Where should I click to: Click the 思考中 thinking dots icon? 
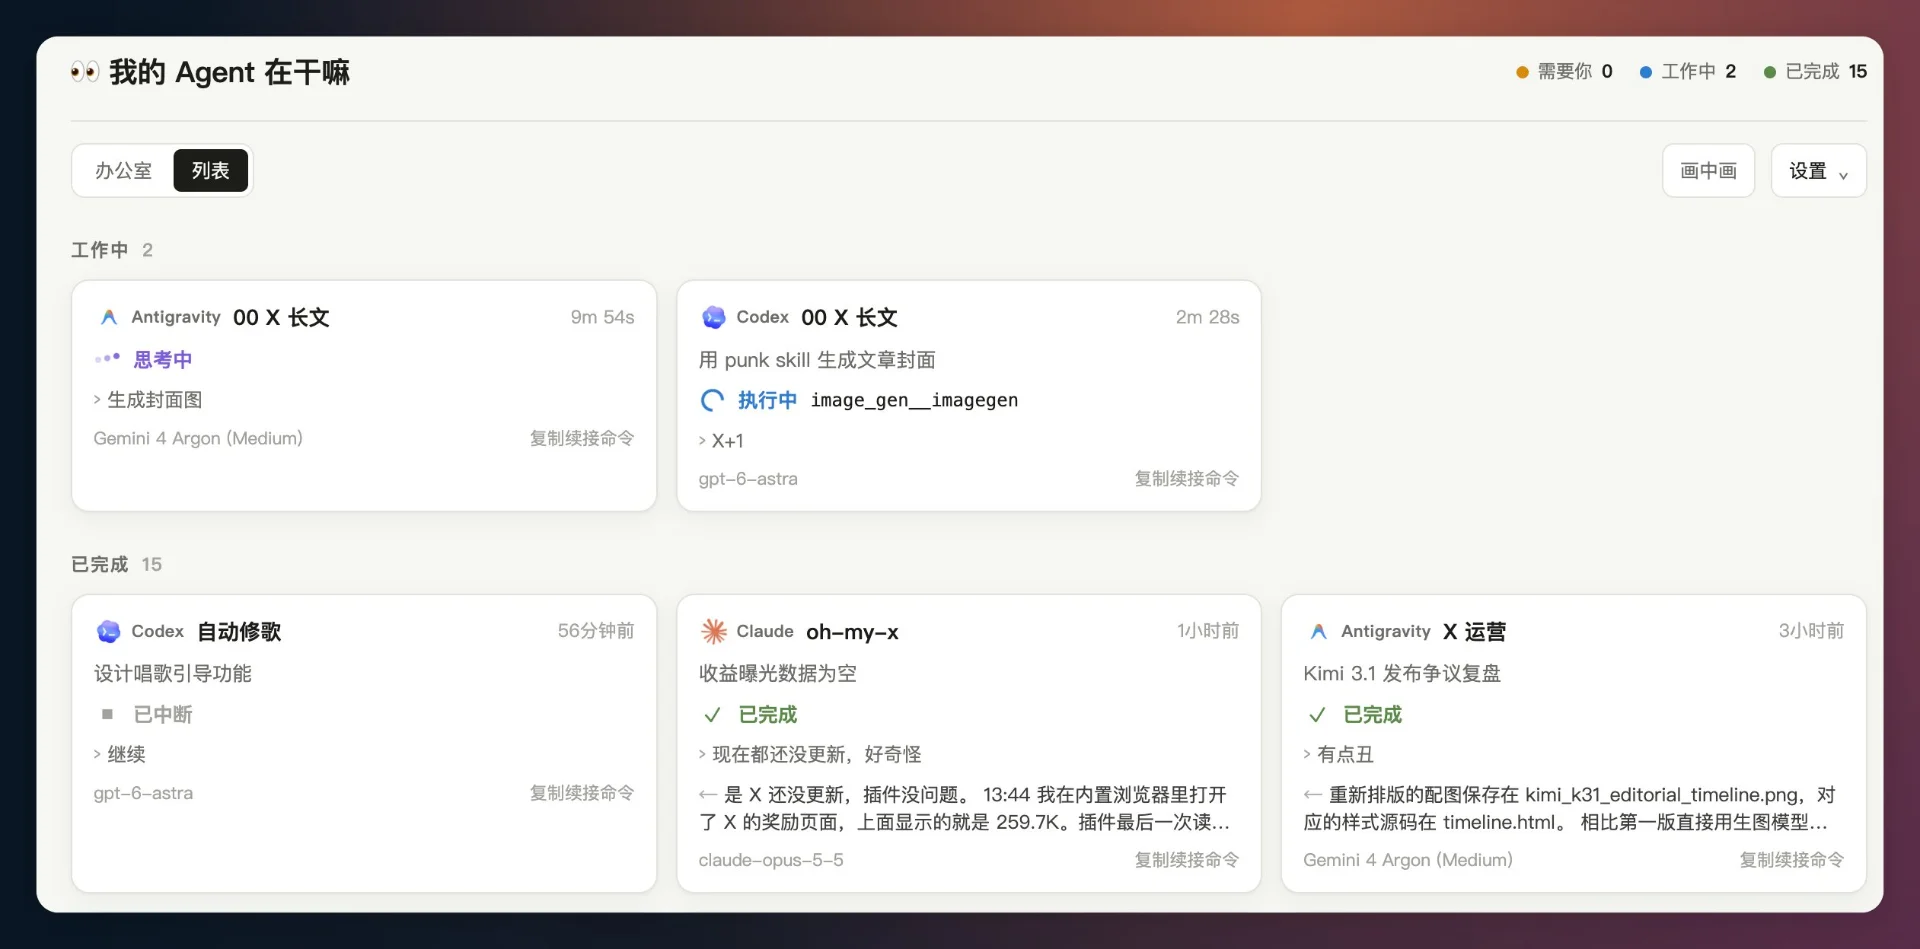pyautogui.click(x=107, y=358)
